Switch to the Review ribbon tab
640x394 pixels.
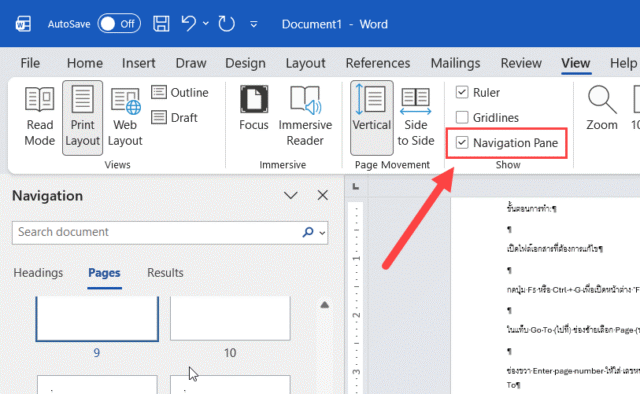[521, 63]
